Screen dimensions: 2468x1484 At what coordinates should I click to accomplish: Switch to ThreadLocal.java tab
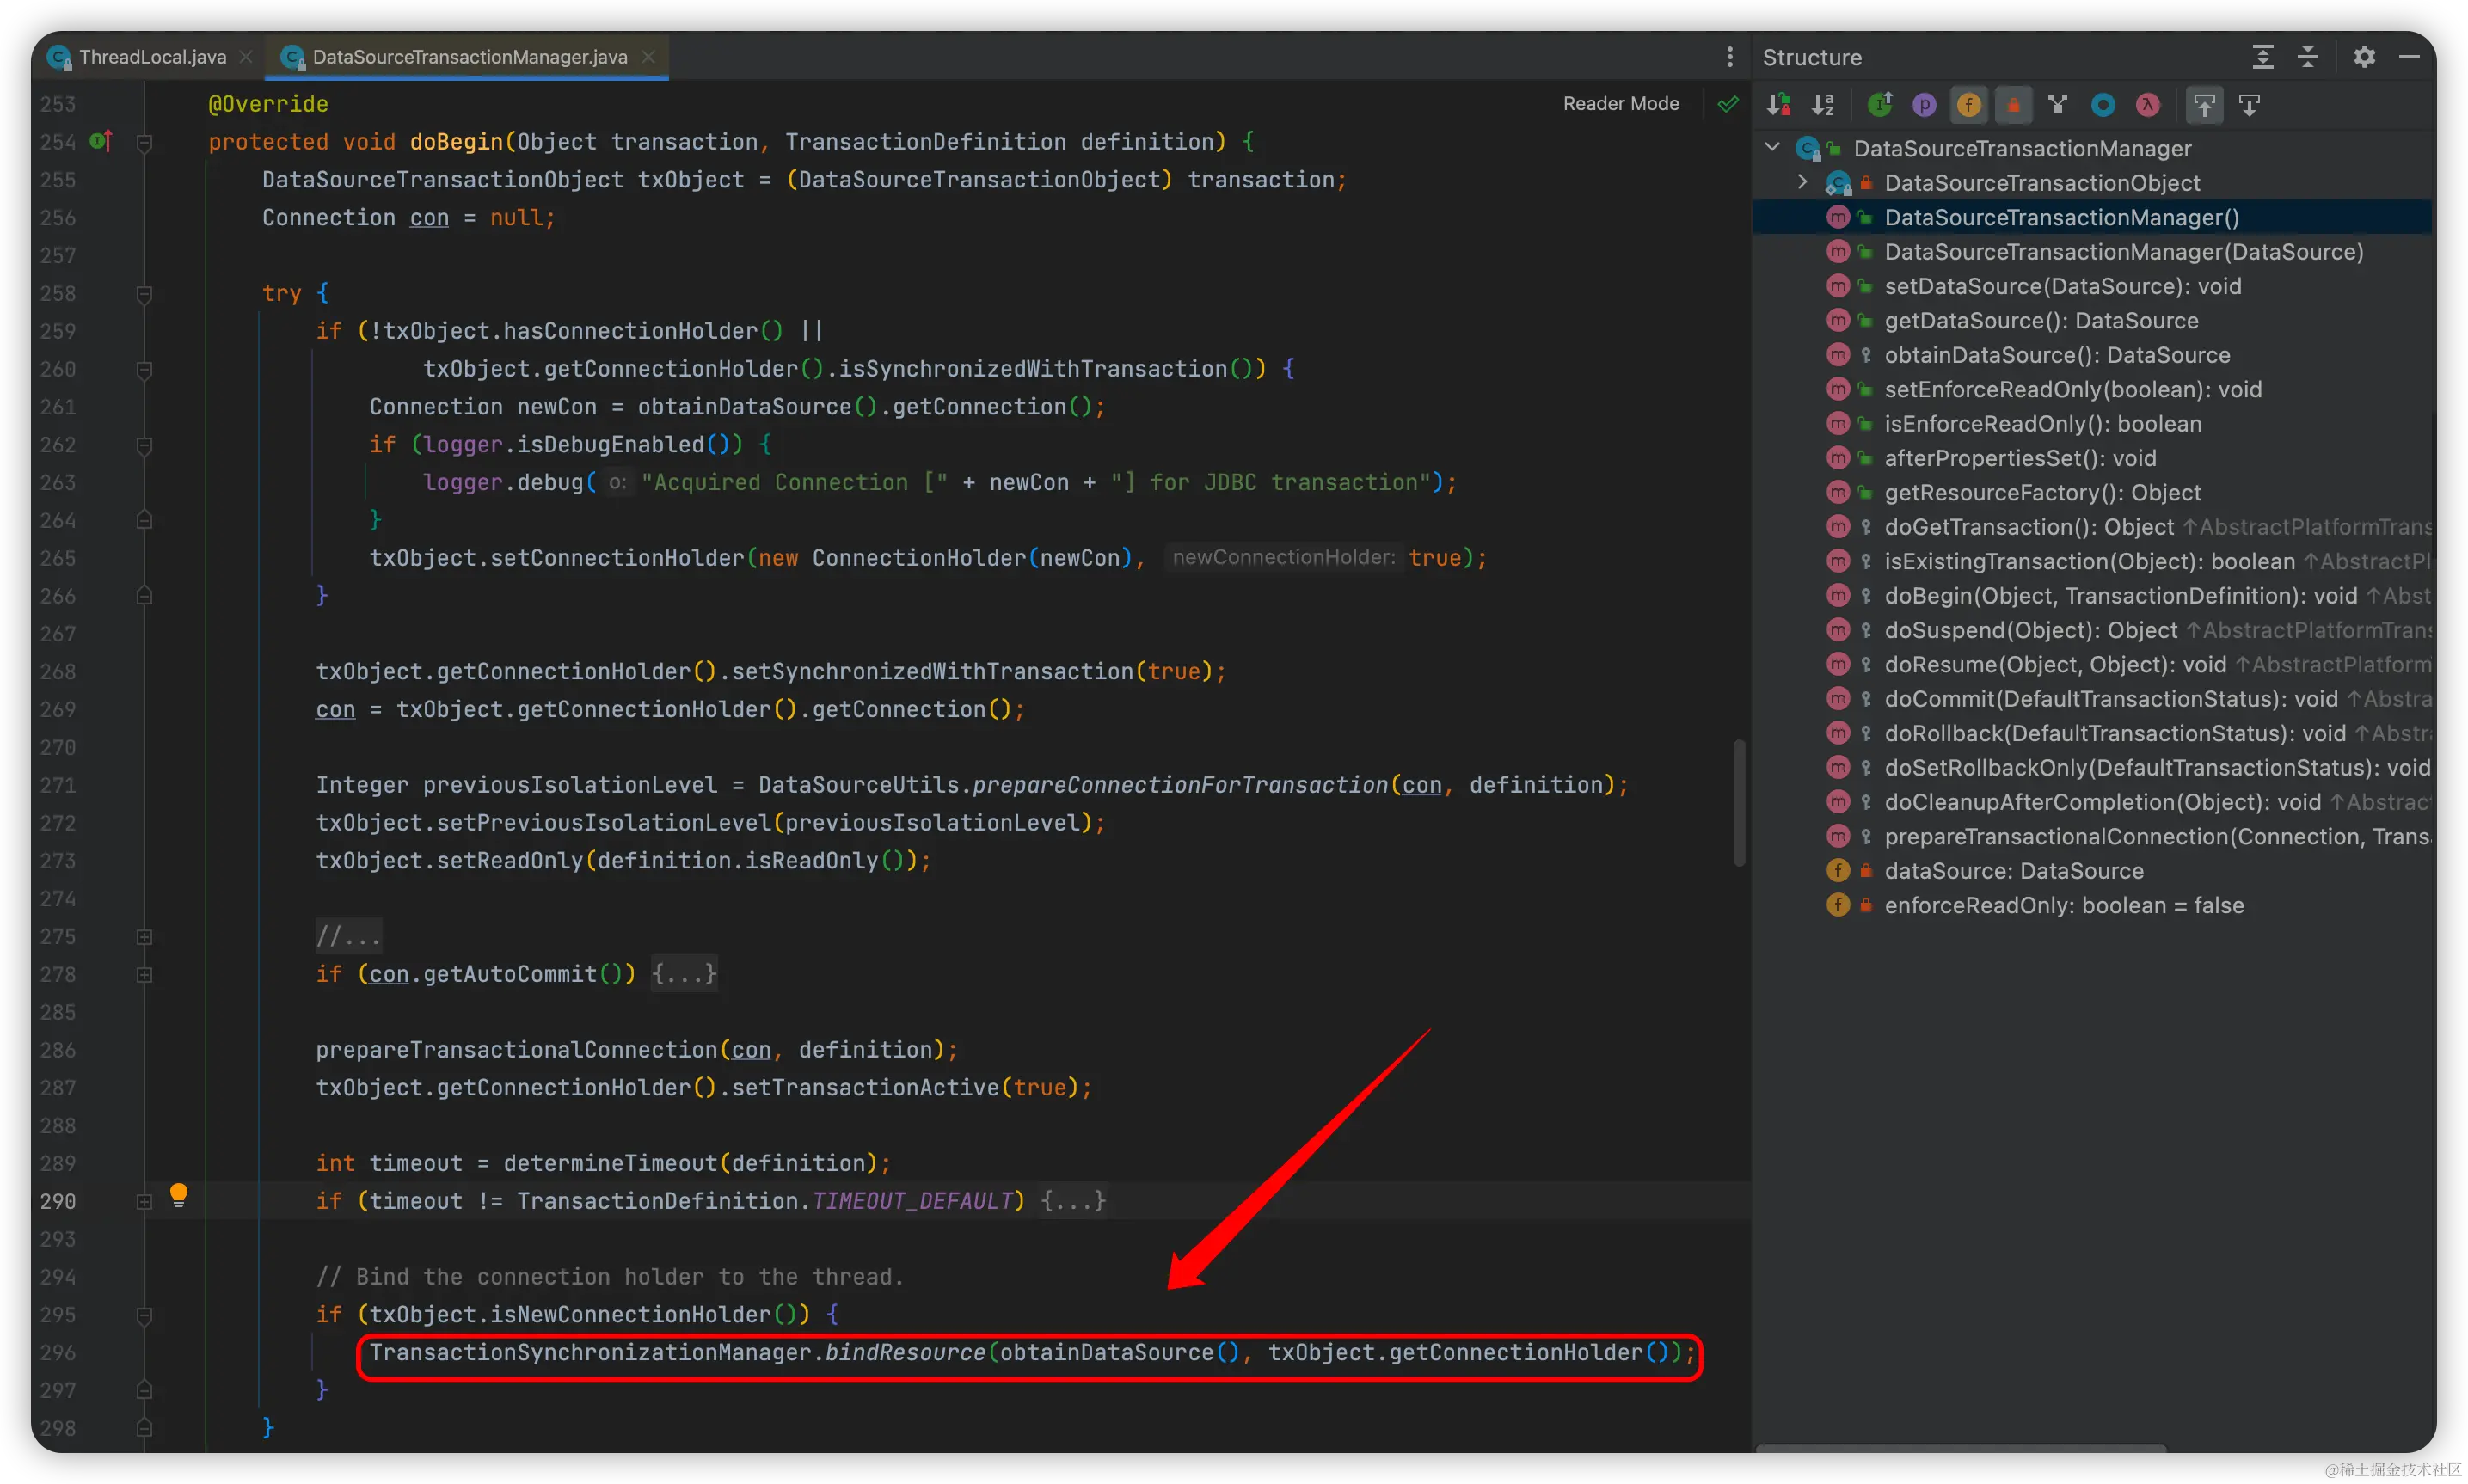click(152, 57)
